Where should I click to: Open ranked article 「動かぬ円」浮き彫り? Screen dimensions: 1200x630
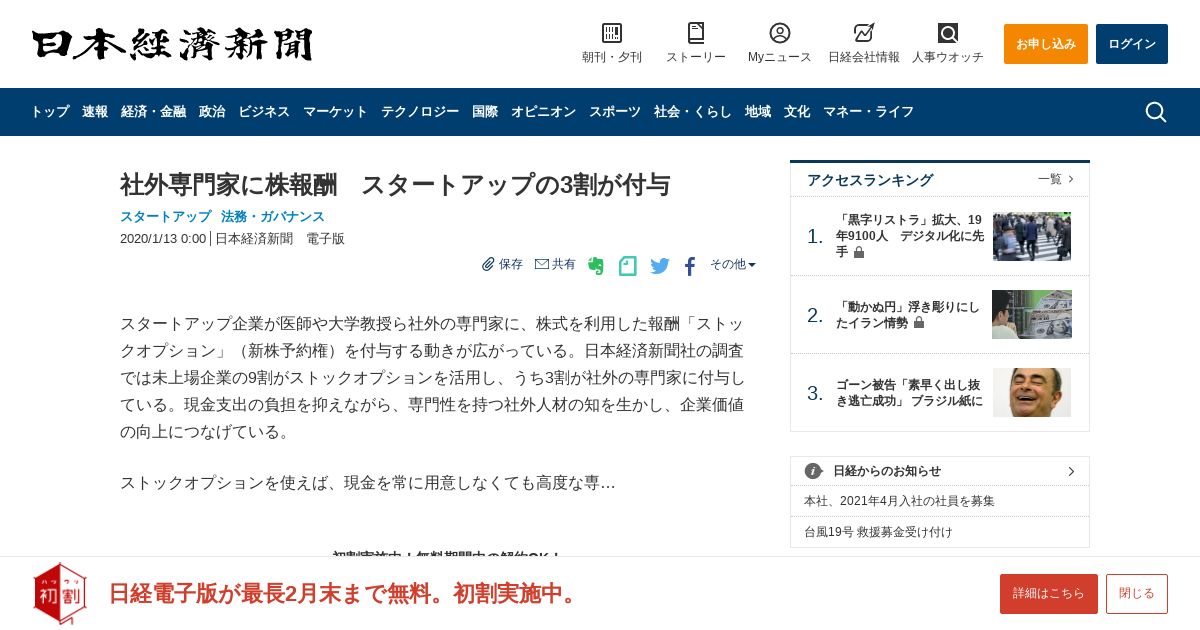click(x=908, y=315)
